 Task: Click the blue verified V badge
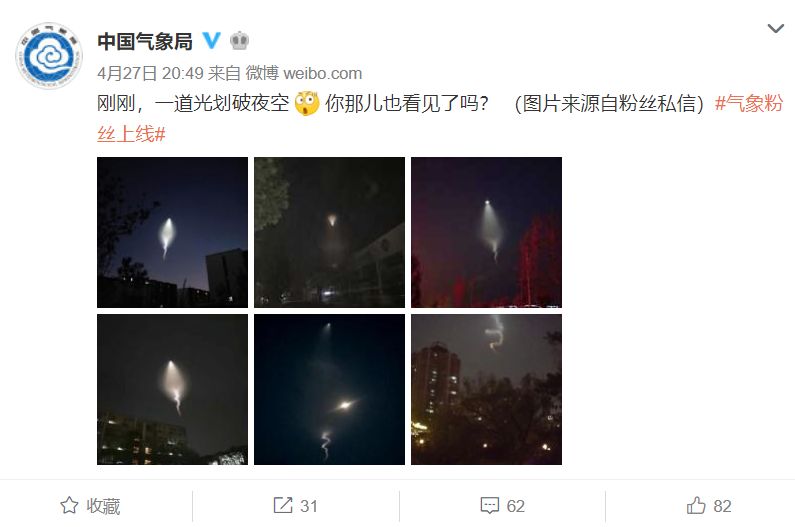click(211, 41)
